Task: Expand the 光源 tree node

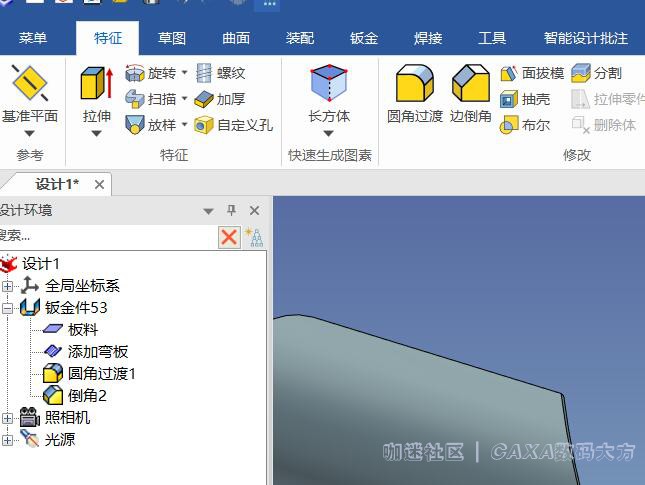Action: (7, 440)
